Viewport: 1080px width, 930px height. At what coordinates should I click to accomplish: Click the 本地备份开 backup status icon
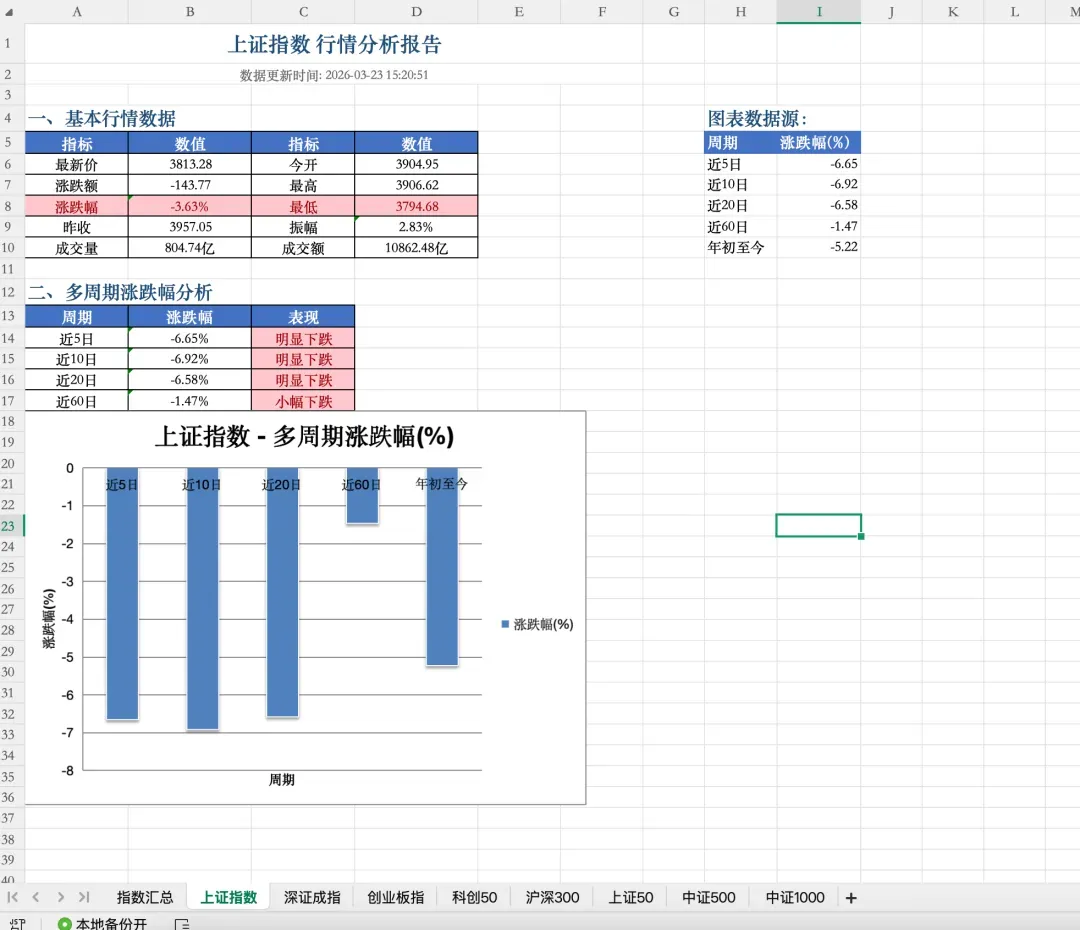(x=65, y=924)
